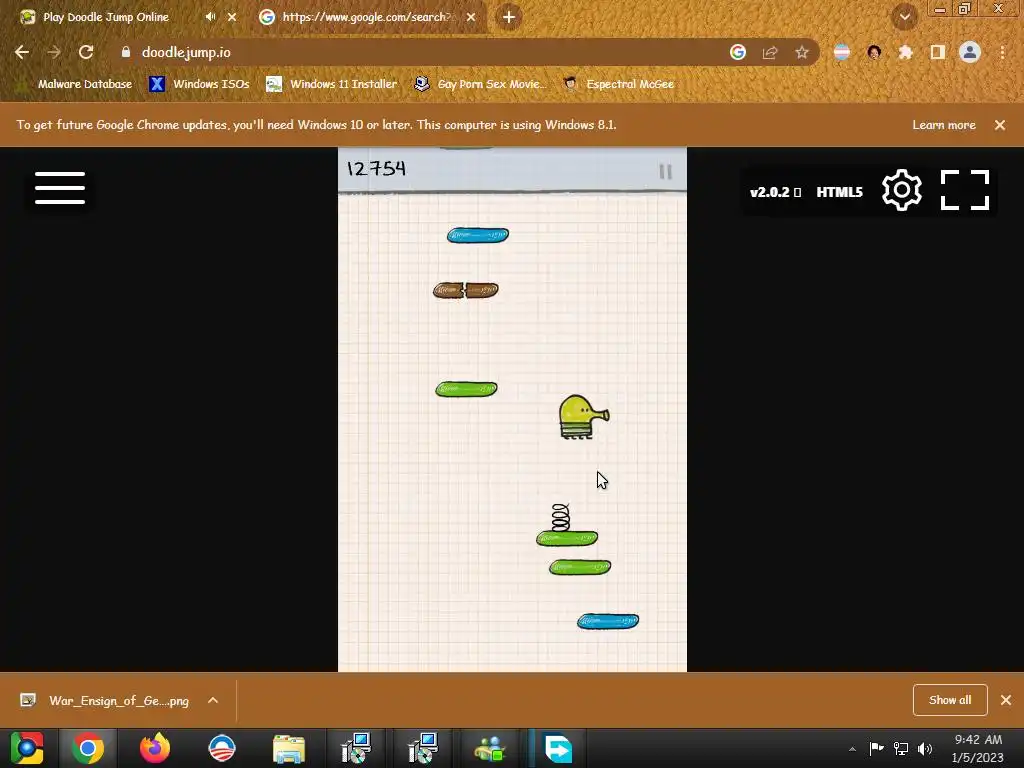Open the Extensions puzzle icon
Viewport: 1024px width, 768px height.
[906, 52]
